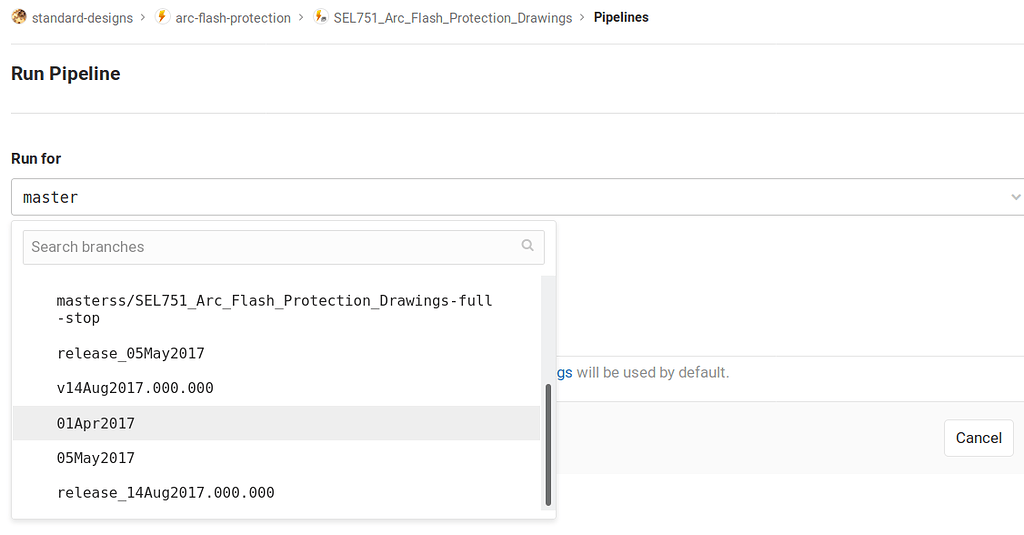1024x535 pixels.
Task: Click the magnifier icon in branch search
Action: point(528,246)
